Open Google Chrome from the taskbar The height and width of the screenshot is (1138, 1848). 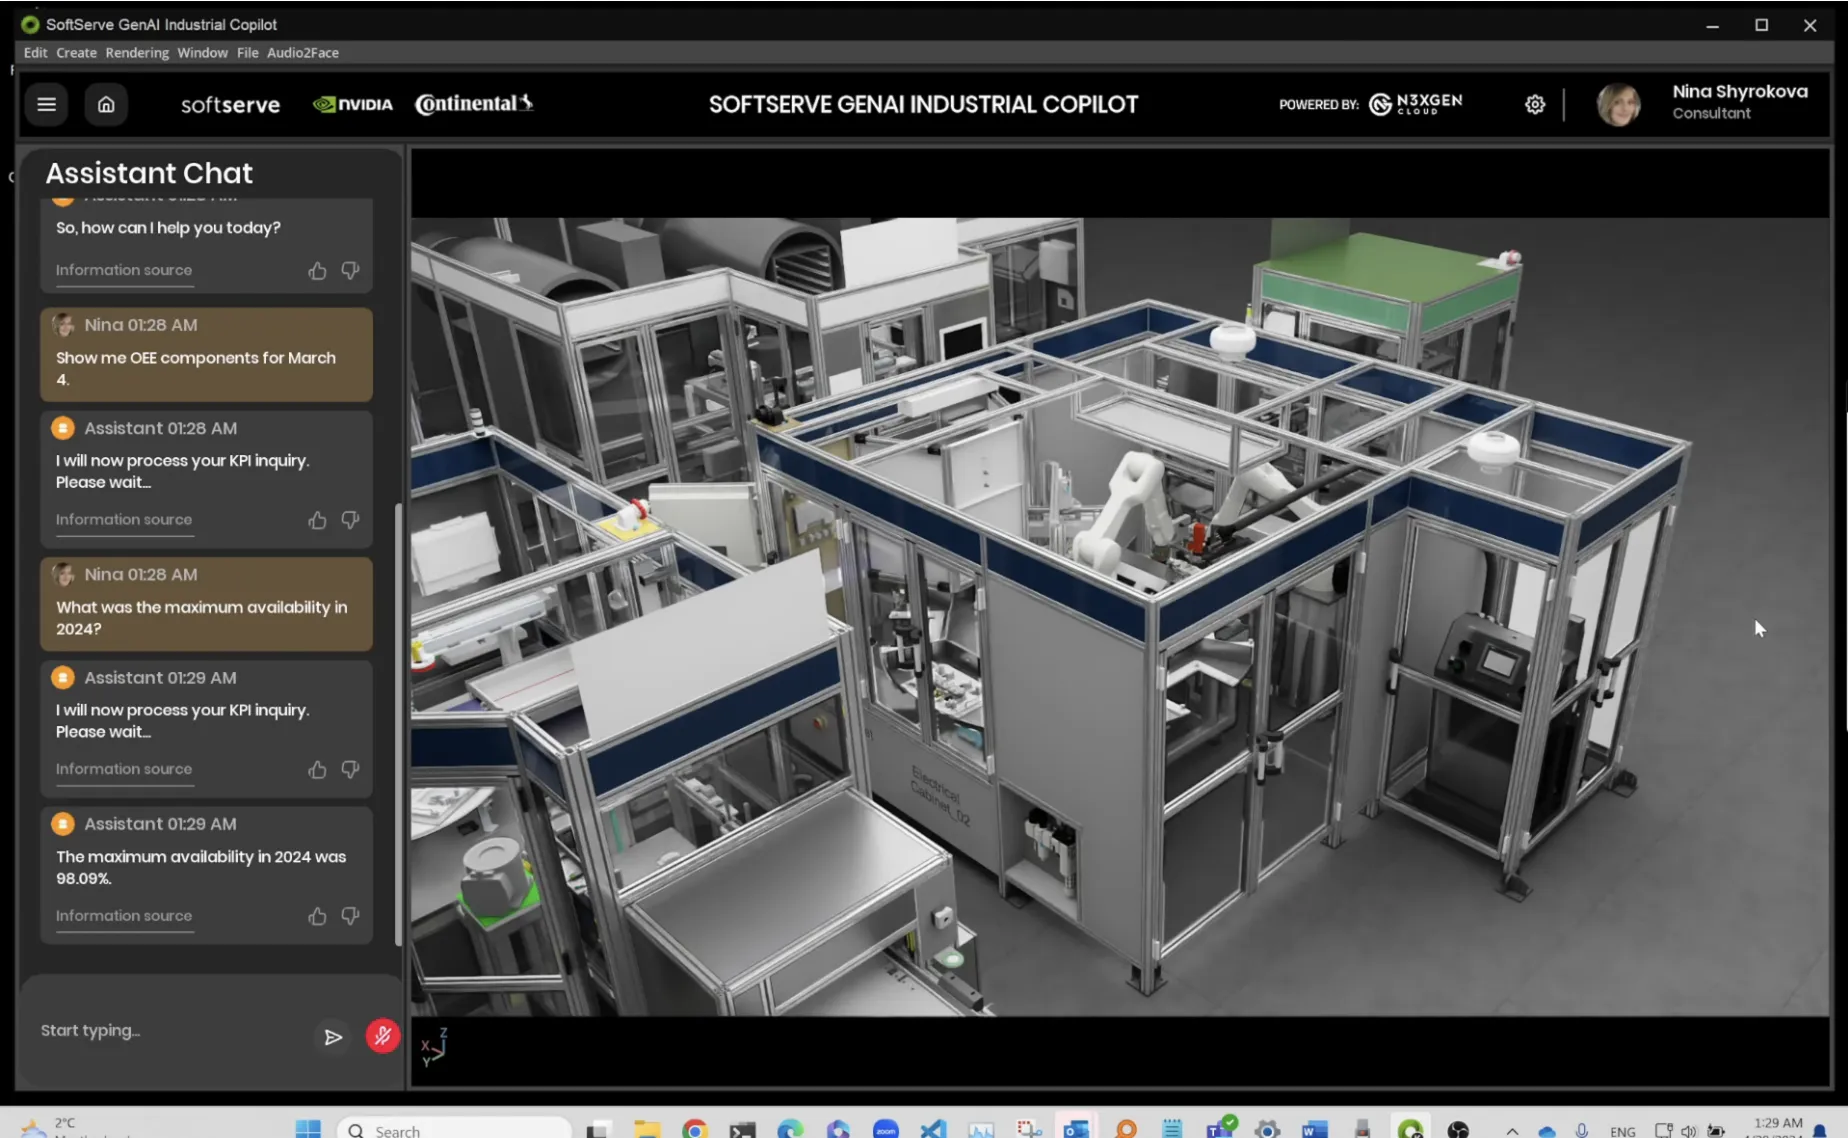(694, 1130)
